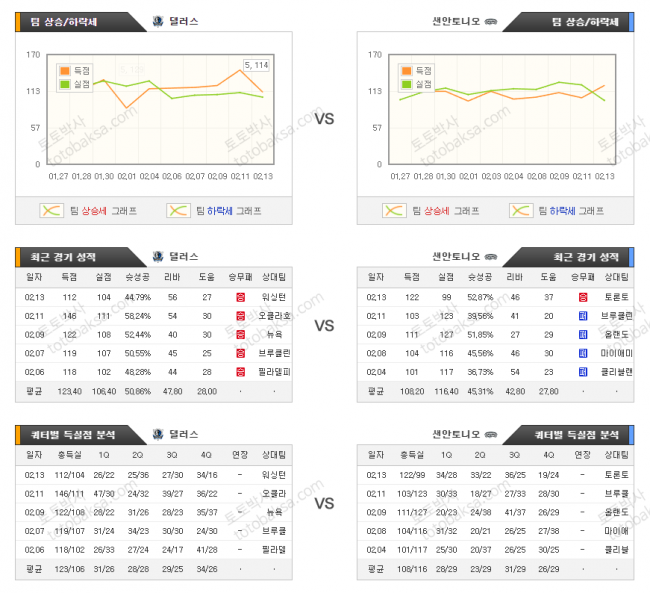The height and width of the screenshot is (593, 650).
Task: Click the Dallas team logo above the trend chart
Action: (x=158, y=21)
